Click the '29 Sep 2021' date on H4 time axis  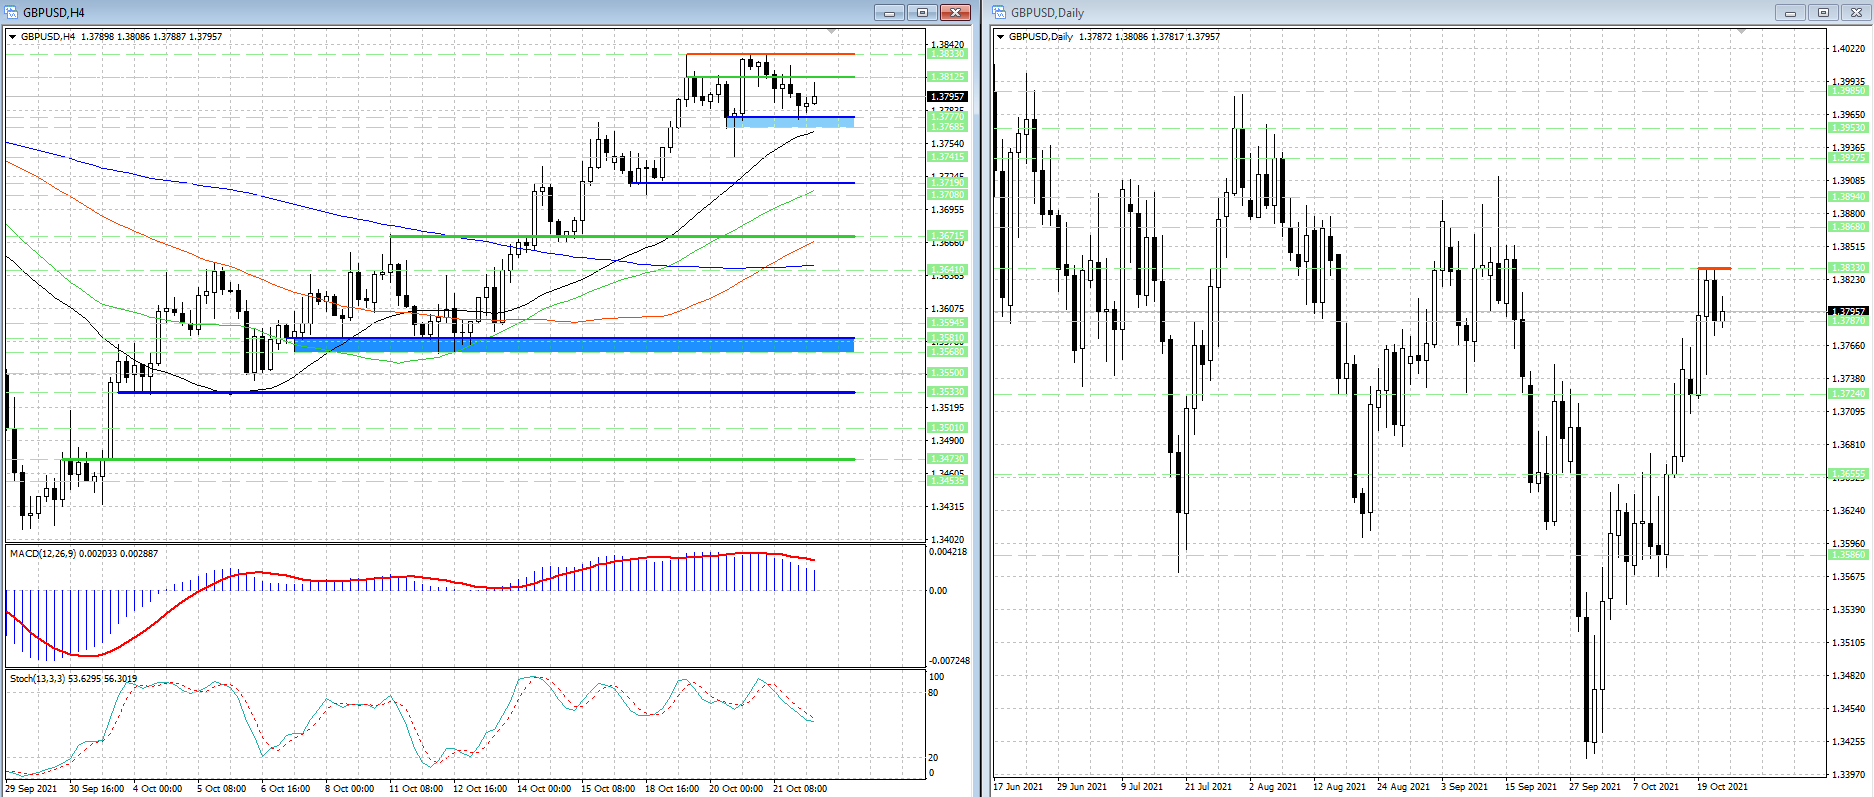point(31,789)
